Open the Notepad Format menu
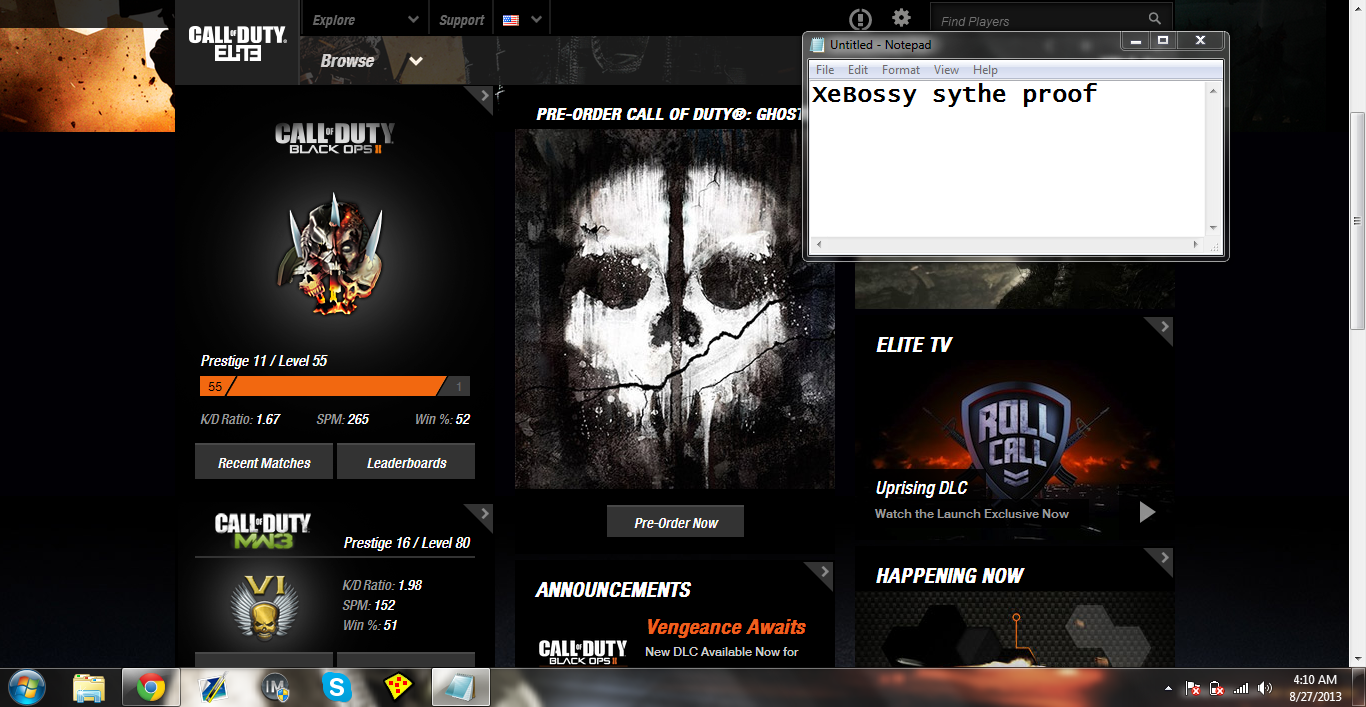The image size is (1366, 707). click(901, 70)
